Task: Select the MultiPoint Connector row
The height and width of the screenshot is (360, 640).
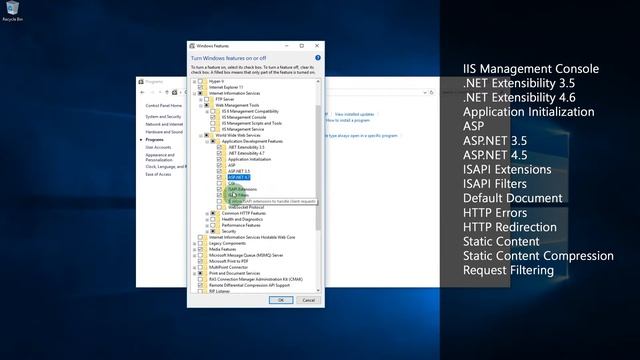Action: click(228, 267)
